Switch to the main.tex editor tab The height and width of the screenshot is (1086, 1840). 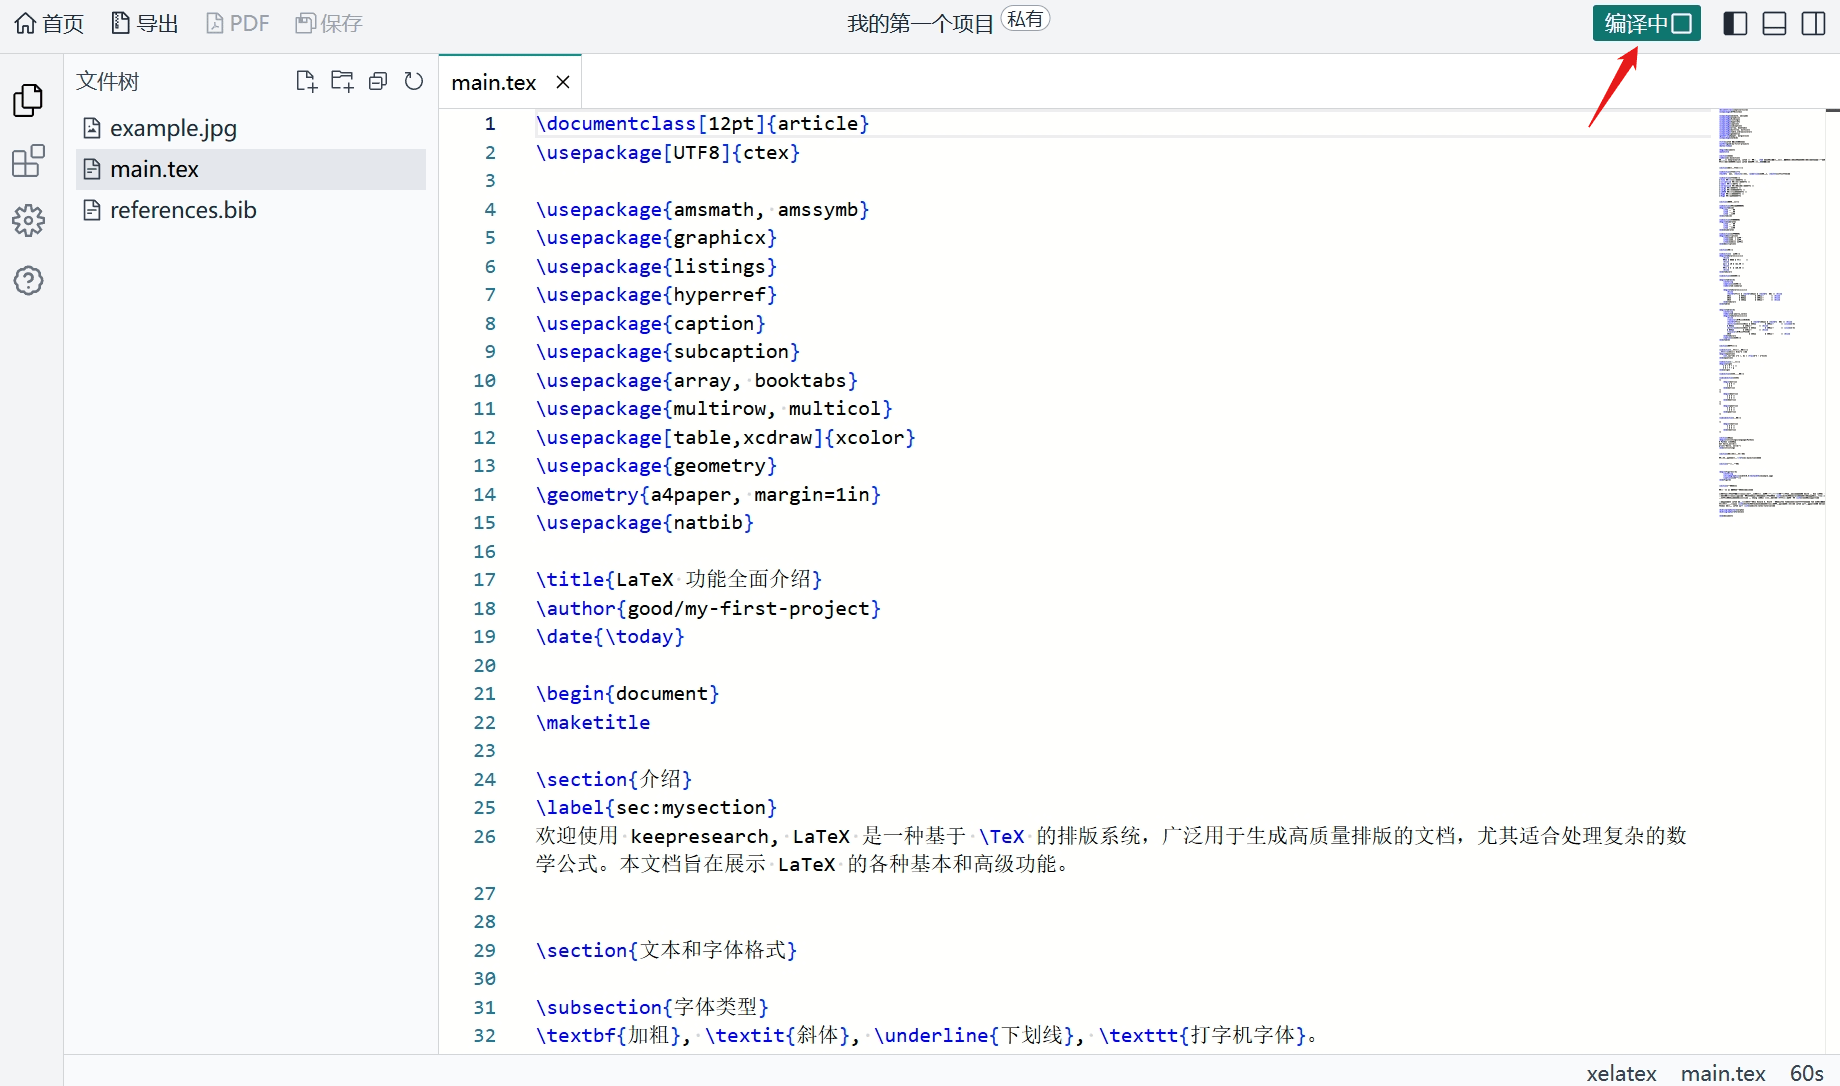493,81
